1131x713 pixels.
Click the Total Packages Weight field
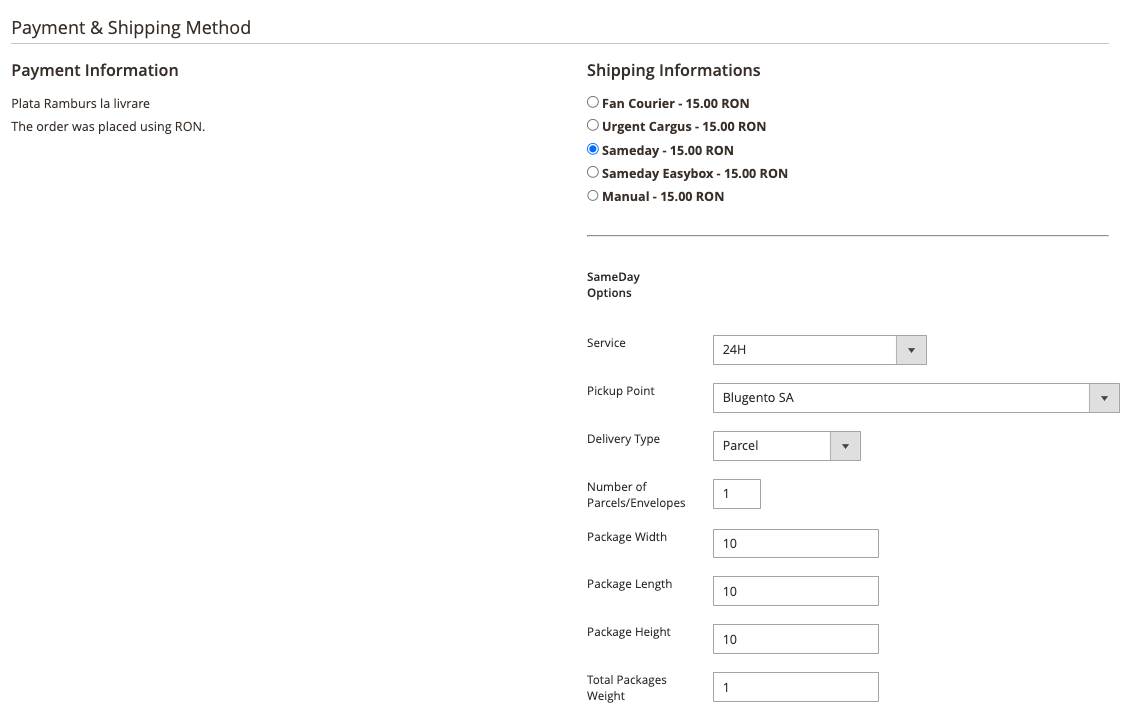pyautogui.click(x=796, y=687)
